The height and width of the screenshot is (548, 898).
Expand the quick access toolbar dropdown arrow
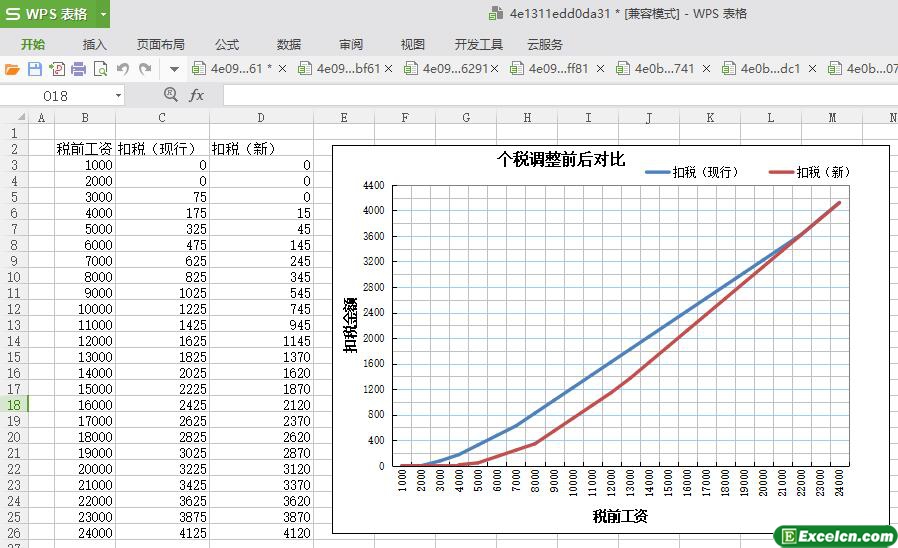pyautogui.click(x=174, y=70)
